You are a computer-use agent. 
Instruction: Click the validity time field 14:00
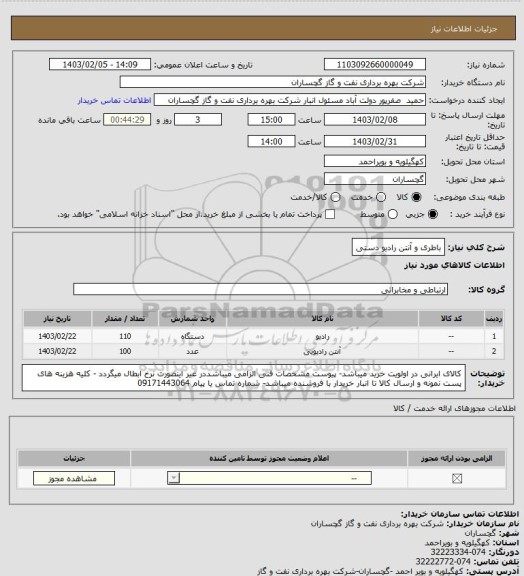tap(272, 141)
